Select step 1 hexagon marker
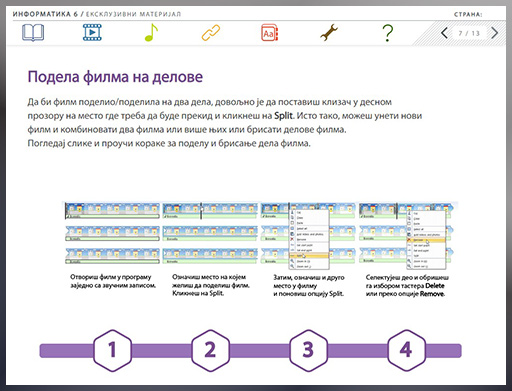Viewport: 512px width, 391px height. click(x=112, y=350)
